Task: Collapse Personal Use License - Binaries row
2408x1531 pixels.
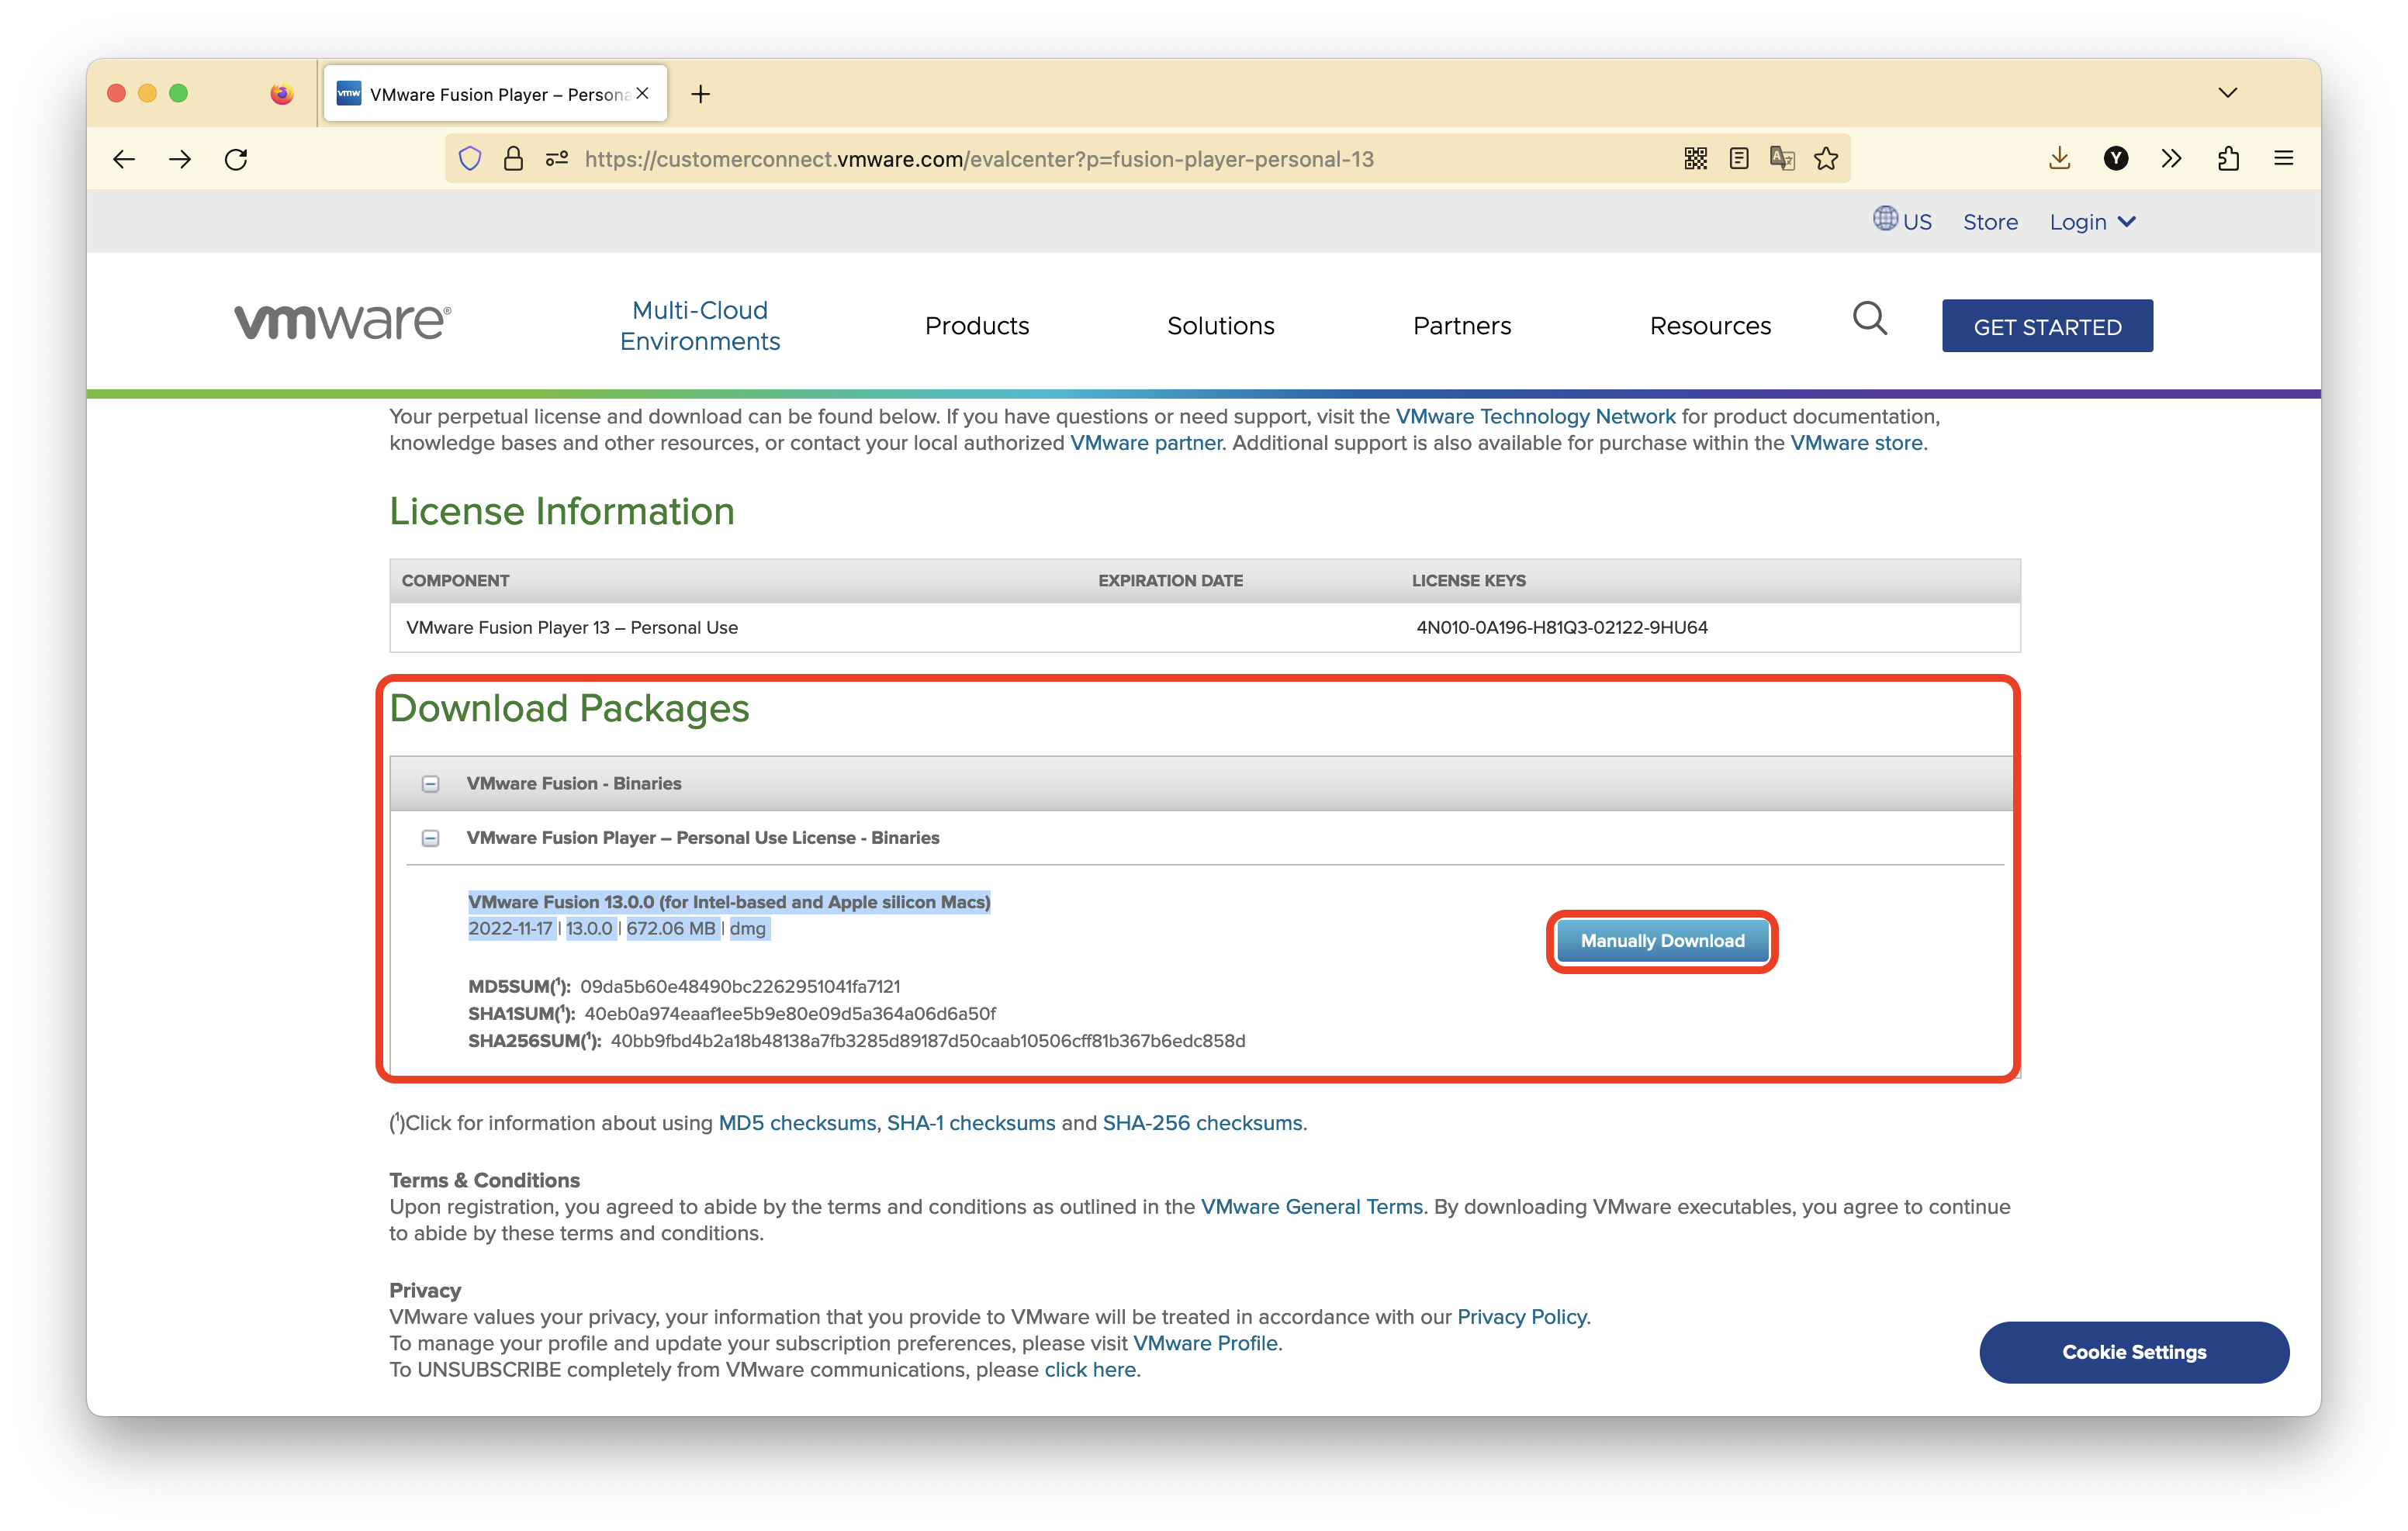Action: click(430, 838)
